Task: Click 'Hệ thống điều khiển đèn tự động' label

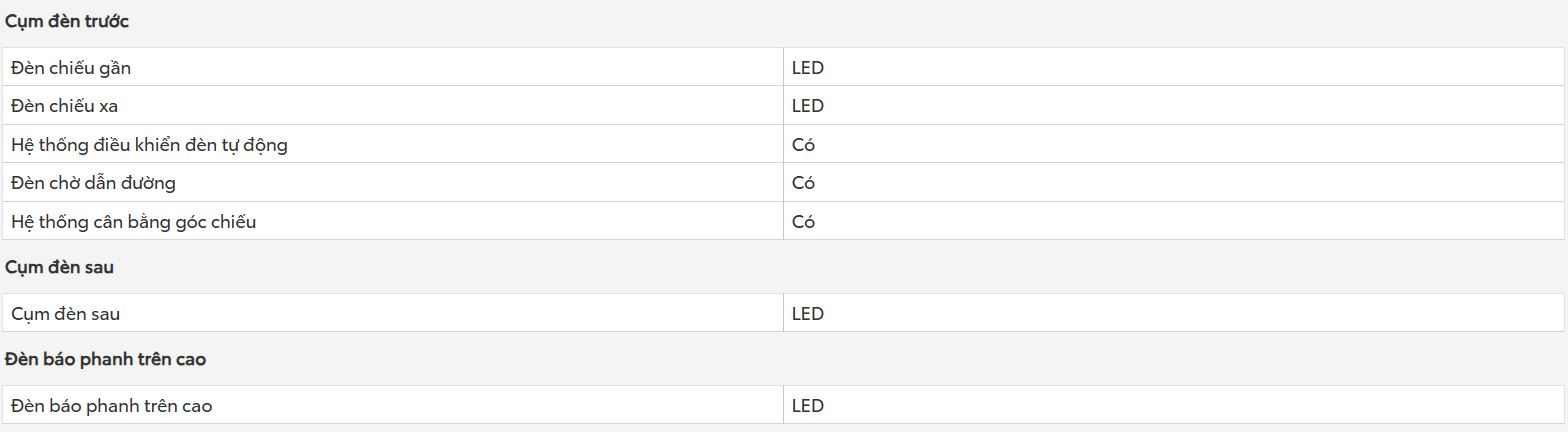Action: pyautogui.click(x=149, y=145)
